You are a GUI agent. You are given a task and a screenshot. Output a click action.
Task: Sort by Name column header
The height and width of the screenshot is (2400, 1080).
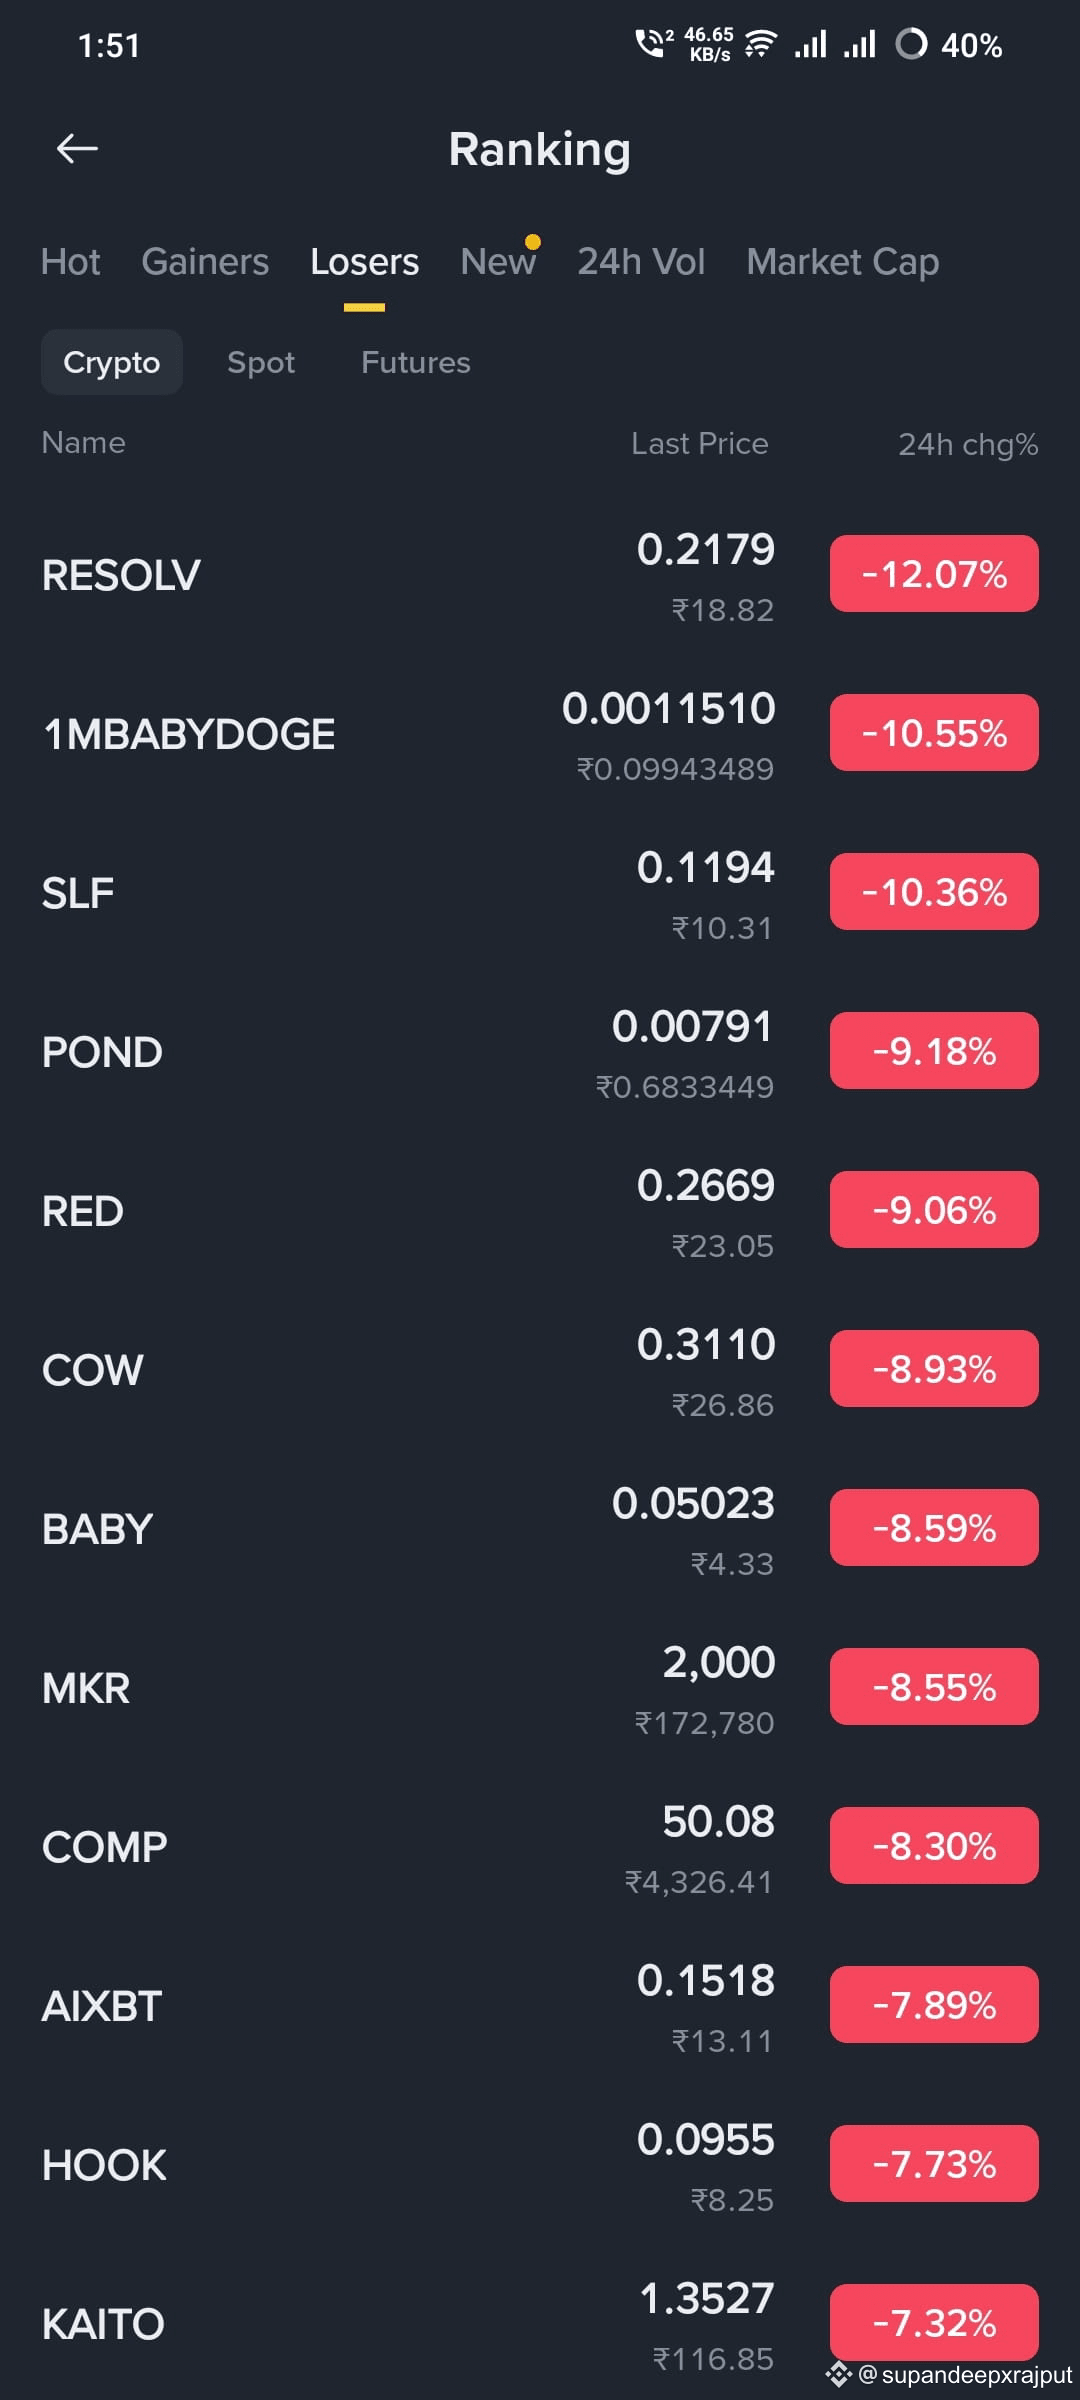[x=84, y=443]
